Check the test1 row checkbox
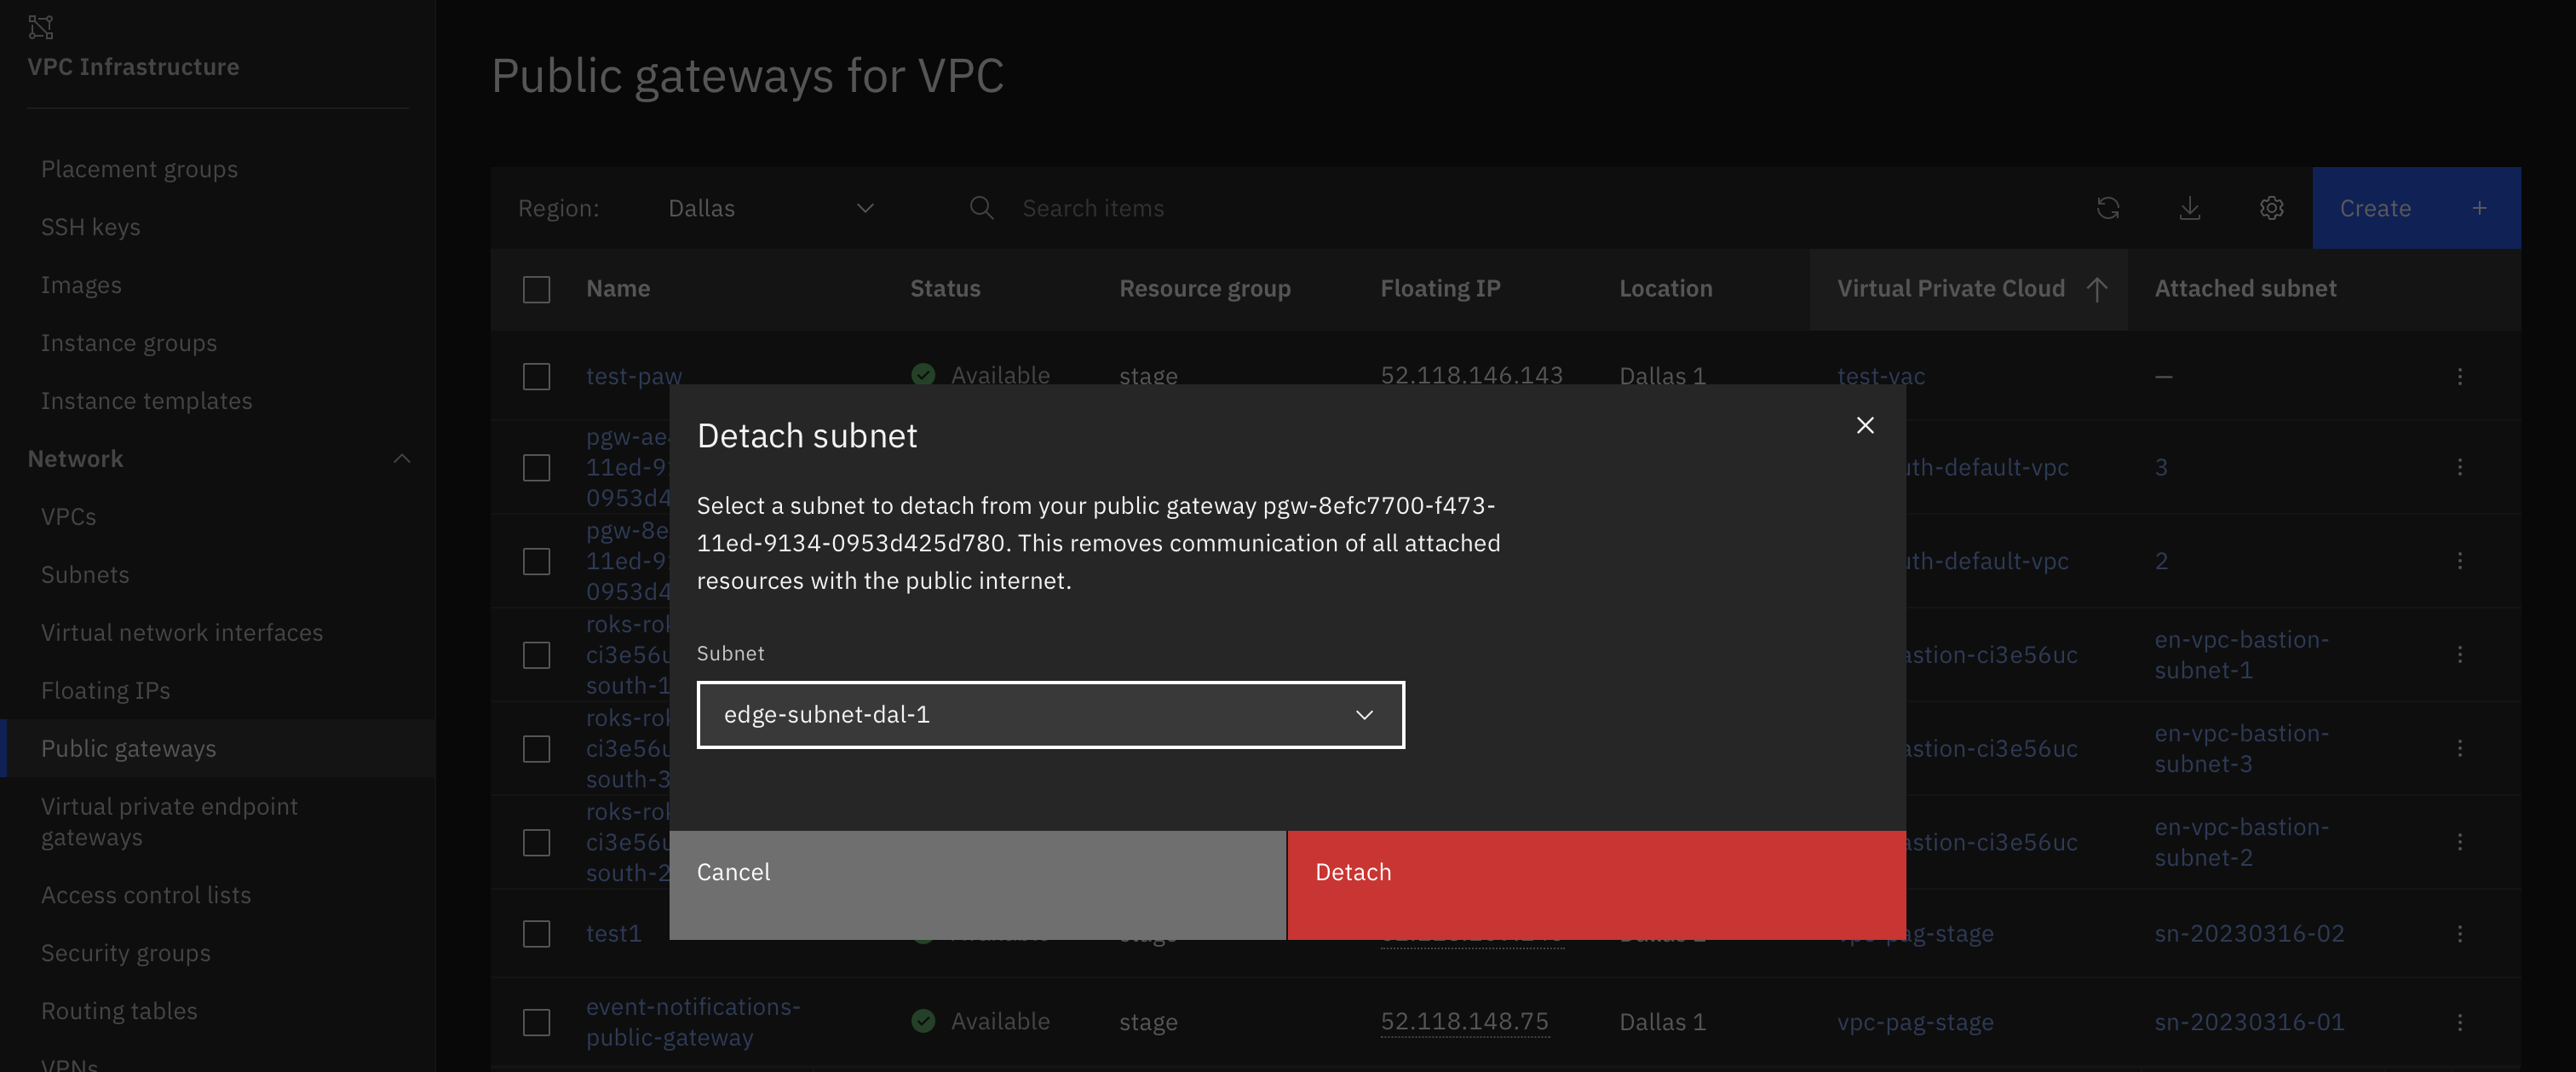The height and width of the screenshot is (1072, 2576). point(536,933)
